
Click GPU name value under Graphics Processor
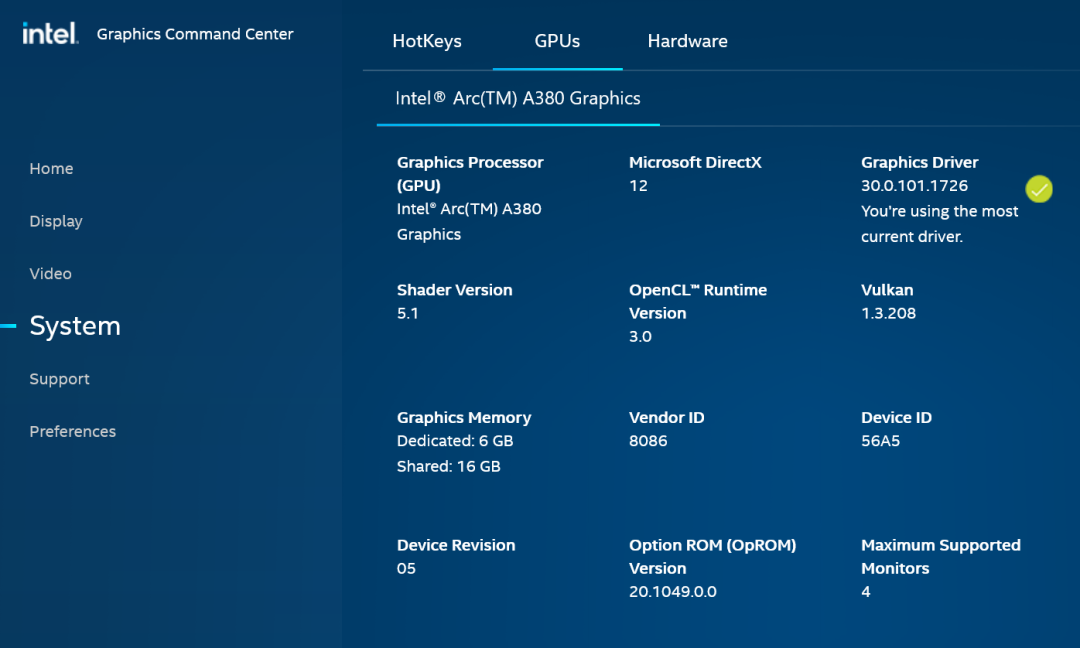468,222
